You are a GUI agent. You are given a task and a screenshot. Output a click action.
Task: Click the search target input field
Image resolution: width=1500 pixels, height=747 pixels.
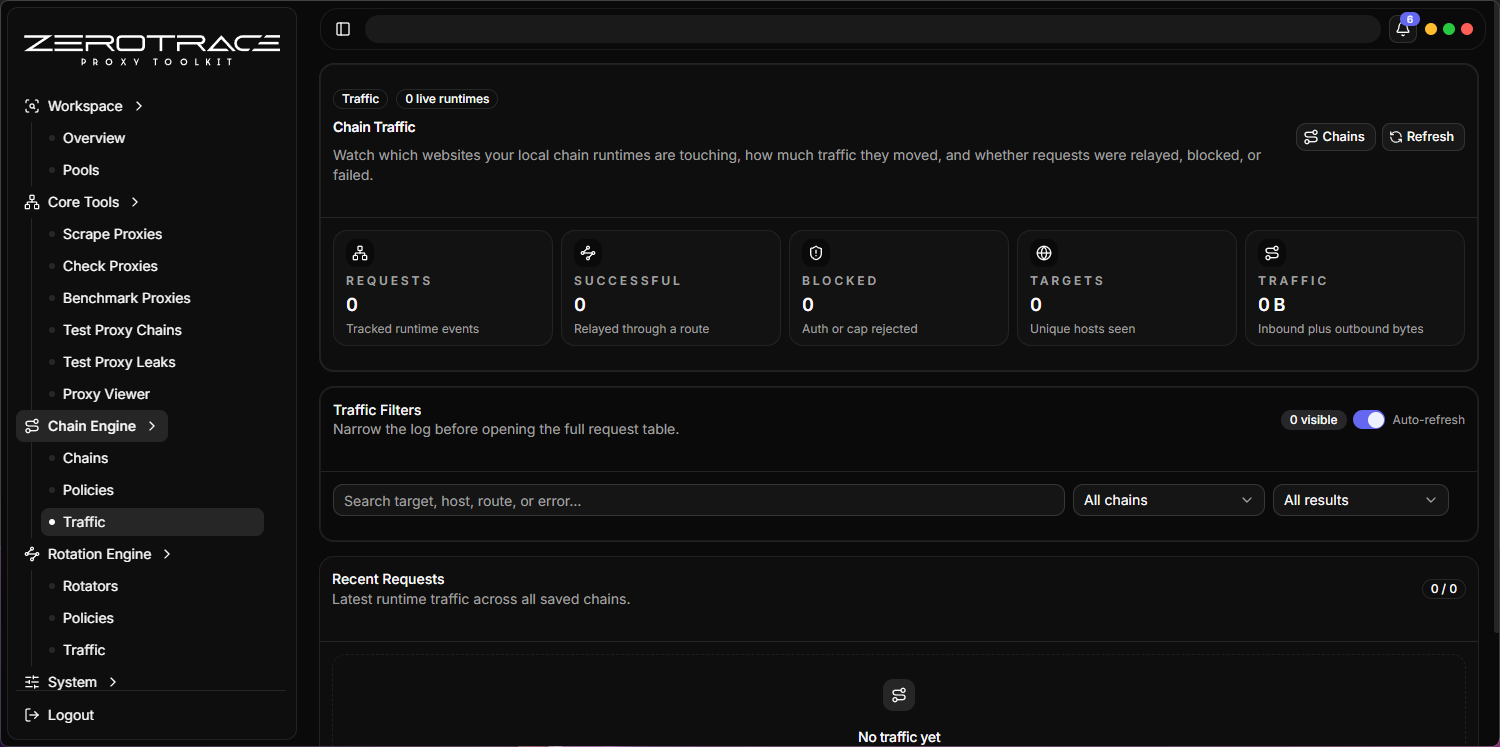[x=698, y=500]
